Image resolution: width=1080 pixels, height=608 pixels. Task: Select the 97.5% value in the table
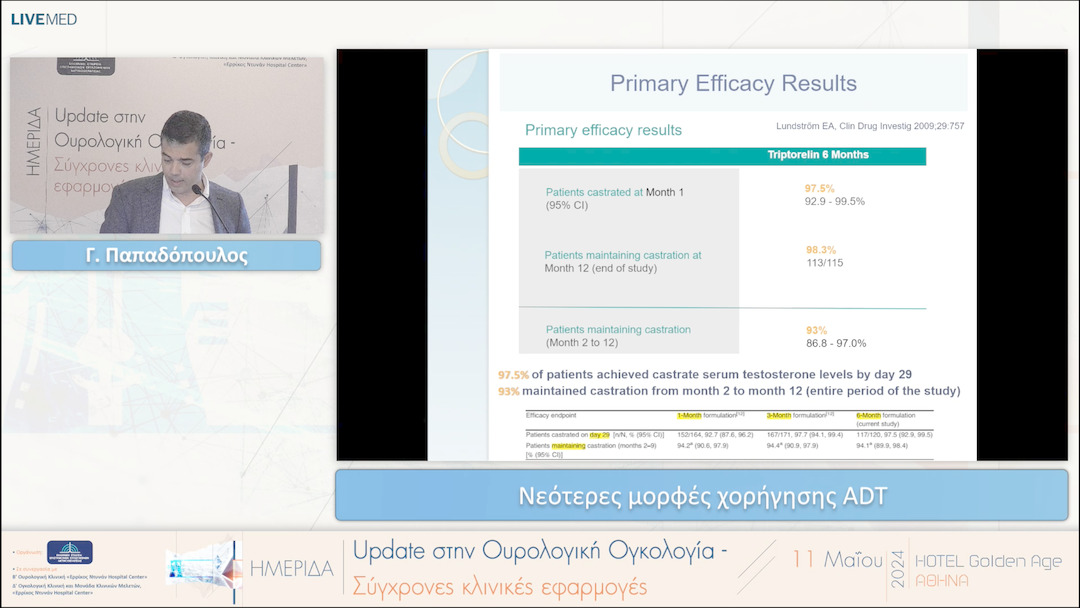click(819, 188)
